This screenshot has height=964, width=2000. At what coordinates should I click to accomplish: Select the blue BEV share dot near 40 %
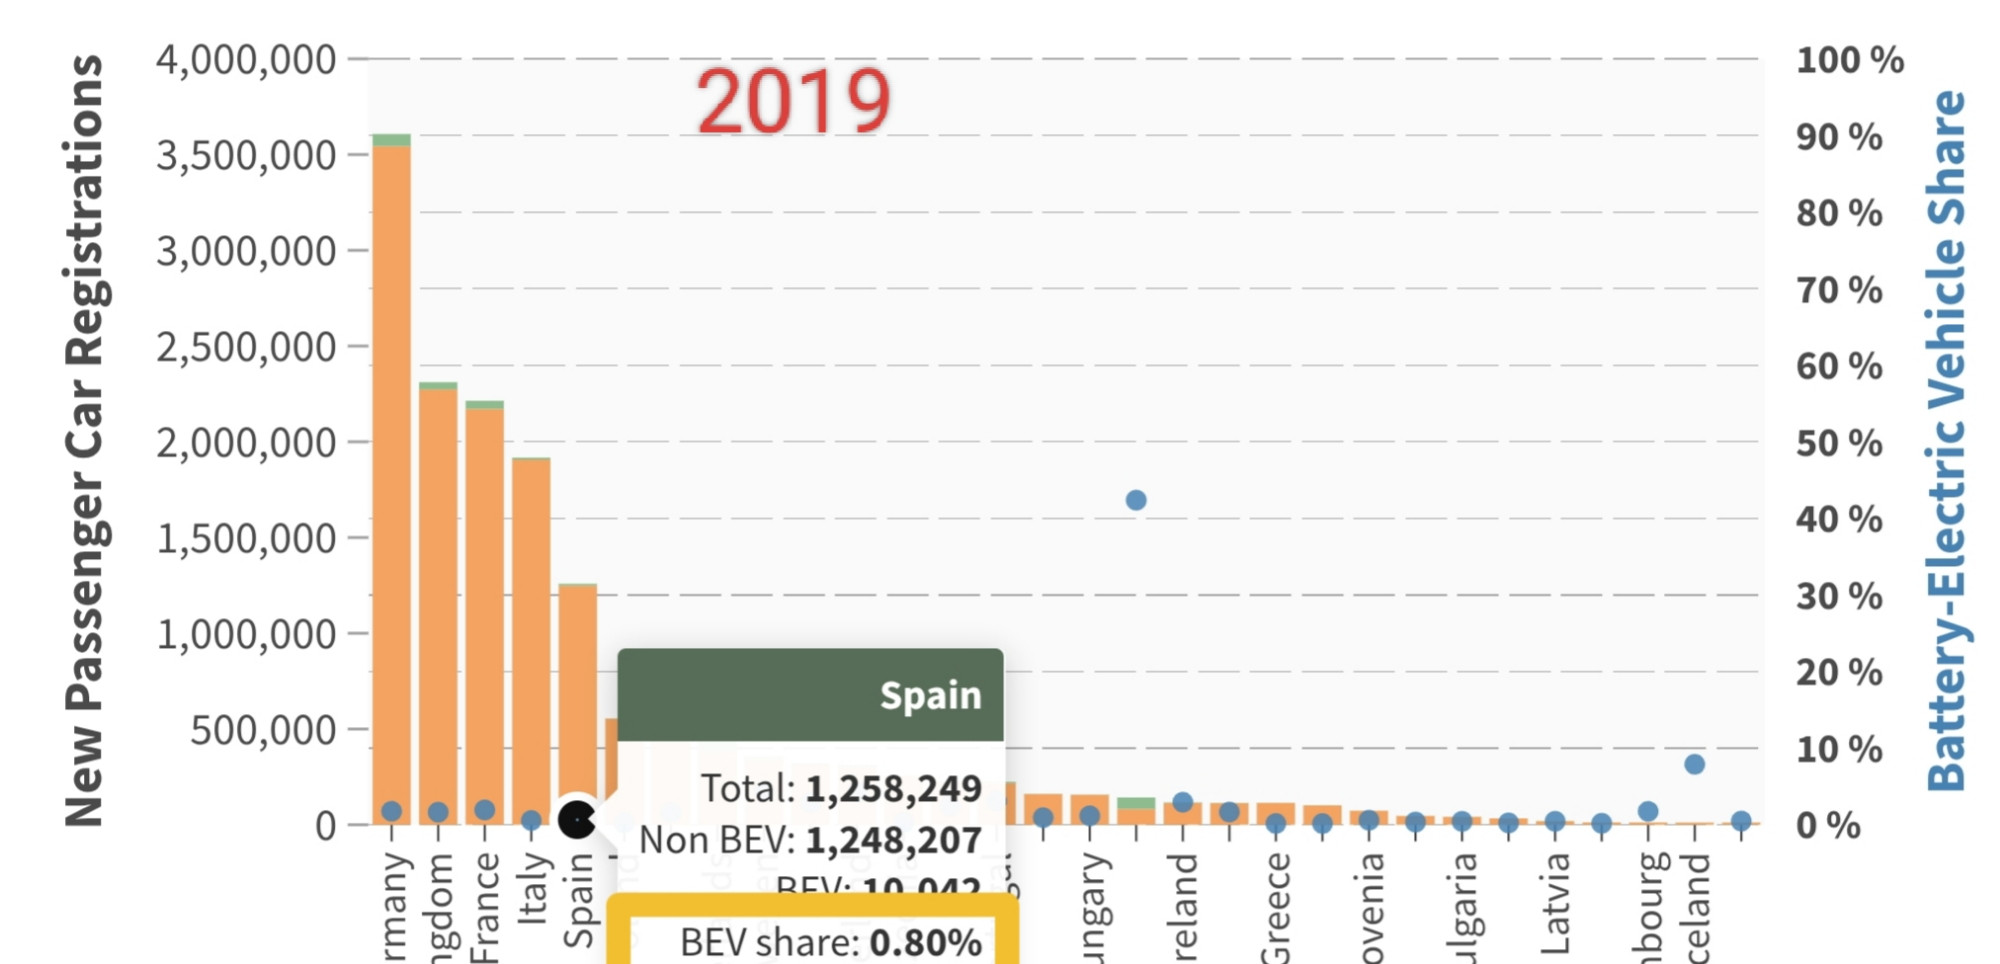(x=1136, y=500)
